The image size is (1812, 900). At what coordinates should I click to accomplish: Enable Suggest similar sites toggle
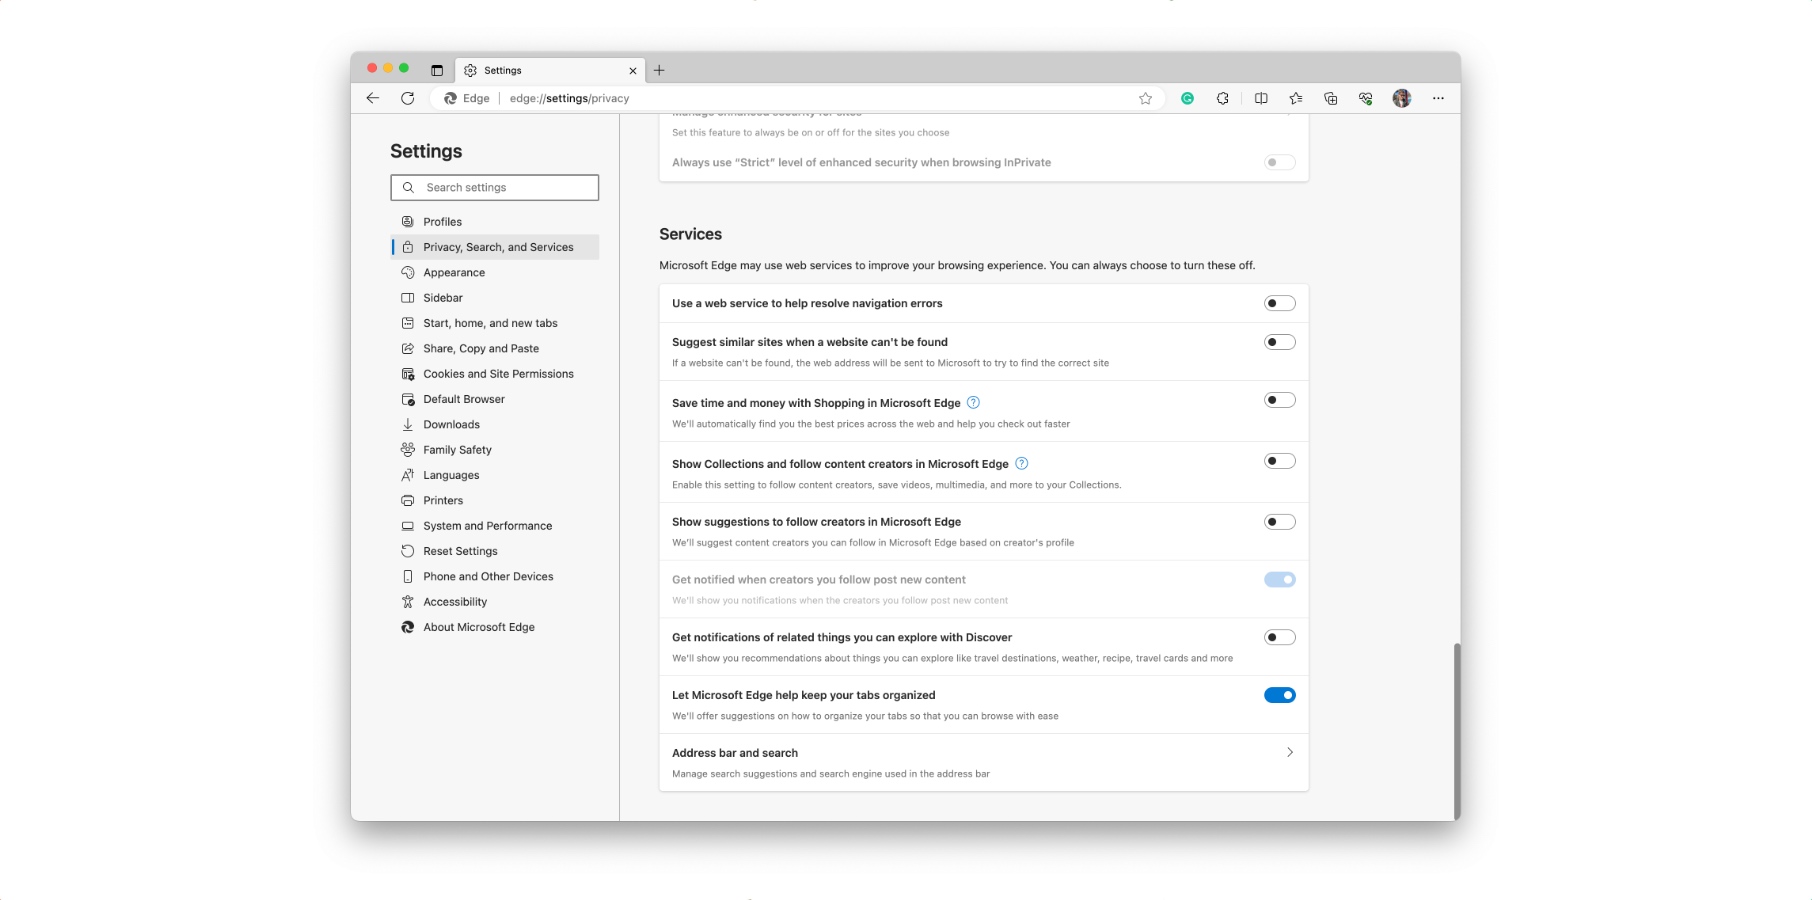1279,342
